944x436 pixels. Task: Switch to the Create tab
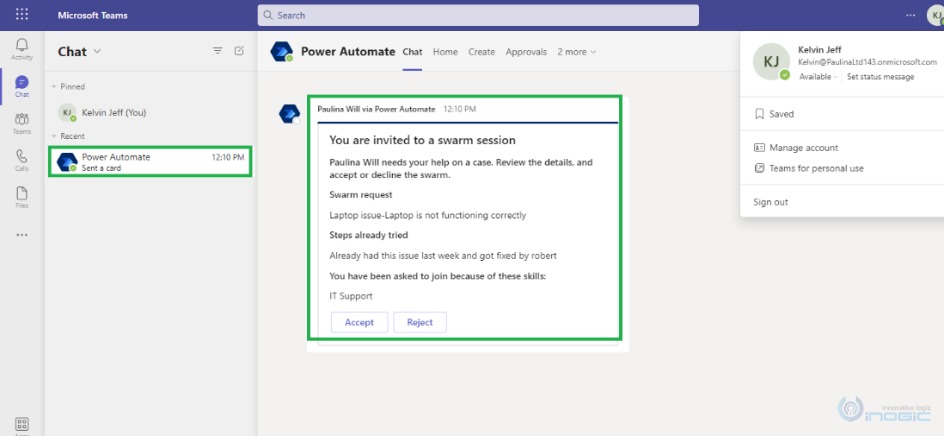coord(482,52)
